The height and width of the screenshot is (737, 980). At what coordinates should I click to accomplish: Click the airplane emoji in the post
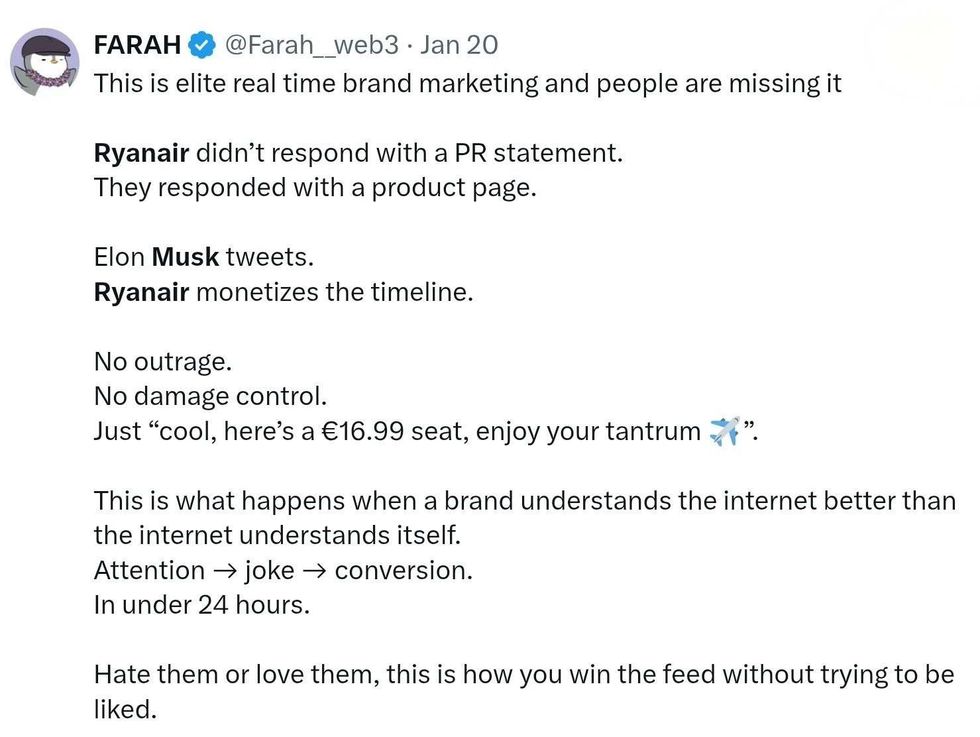coord(724,432)
